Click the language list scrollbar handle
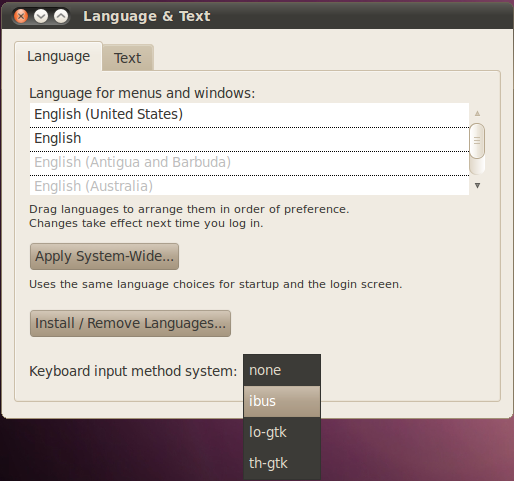Screen dimensions: 514x481 pyautogui.click(x=477, y=141)
